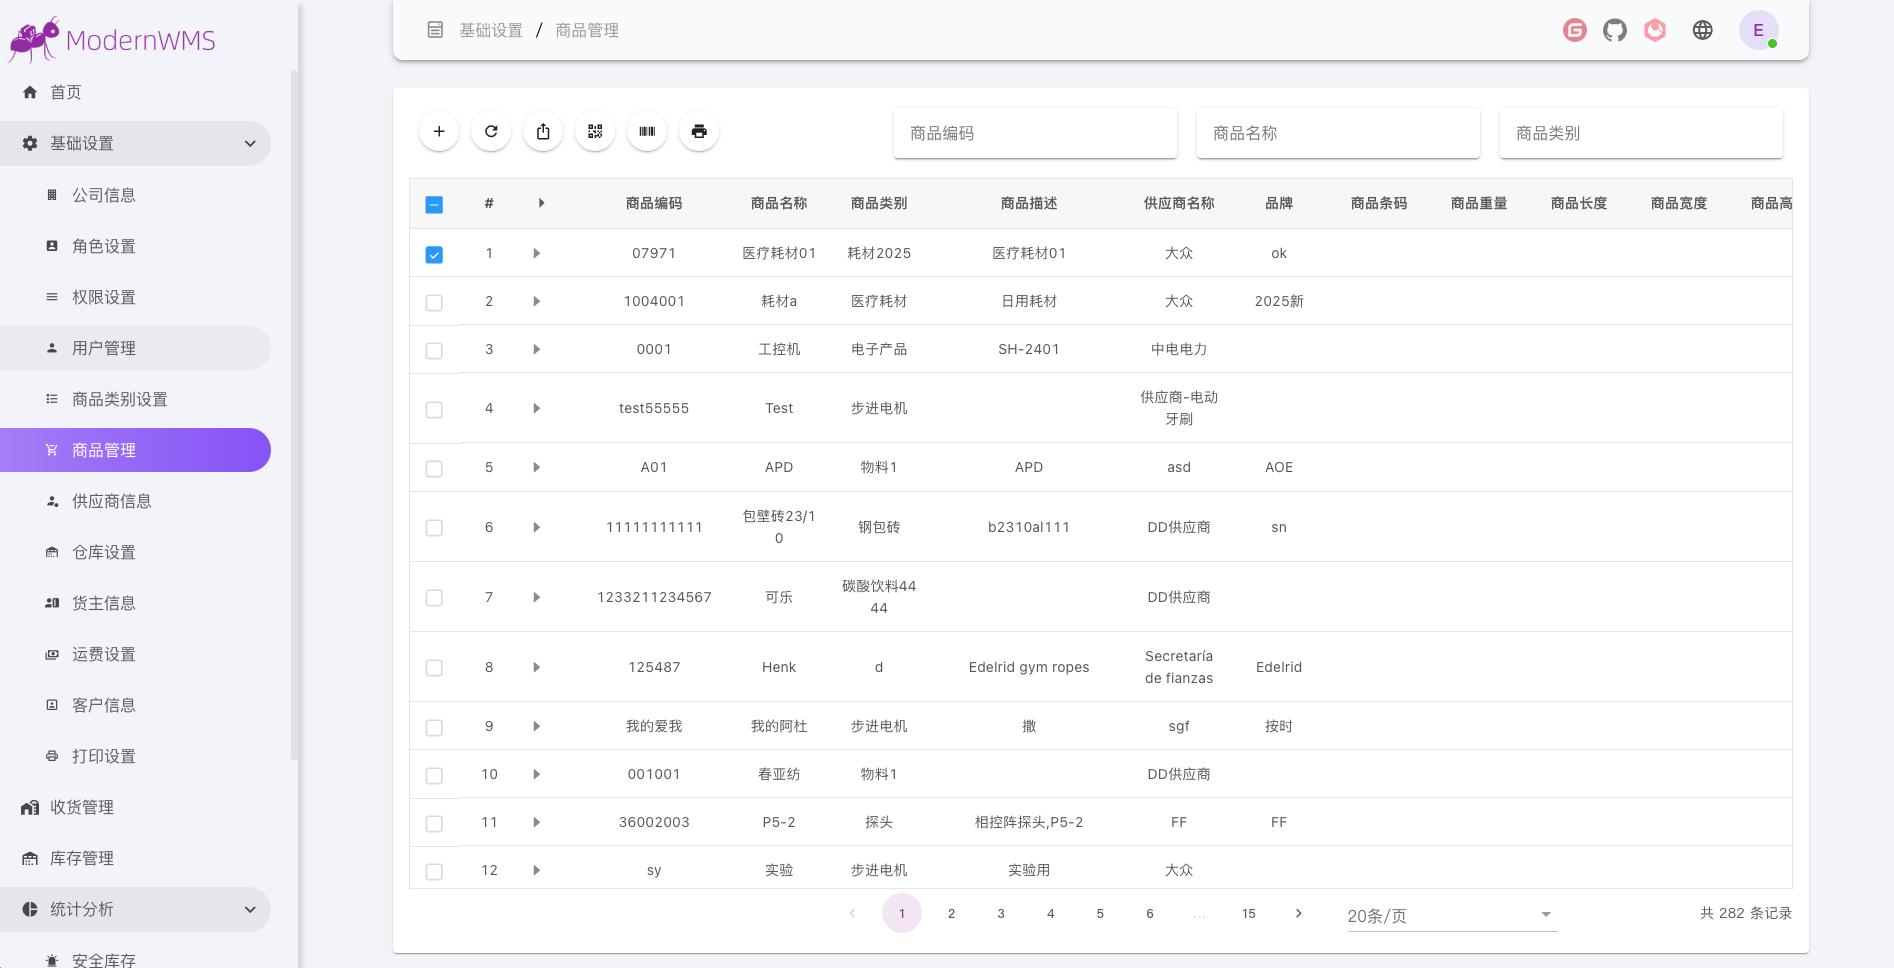Open the export products icon
The width and height of the screenshot is (1894, 968).
click(543, 131)
